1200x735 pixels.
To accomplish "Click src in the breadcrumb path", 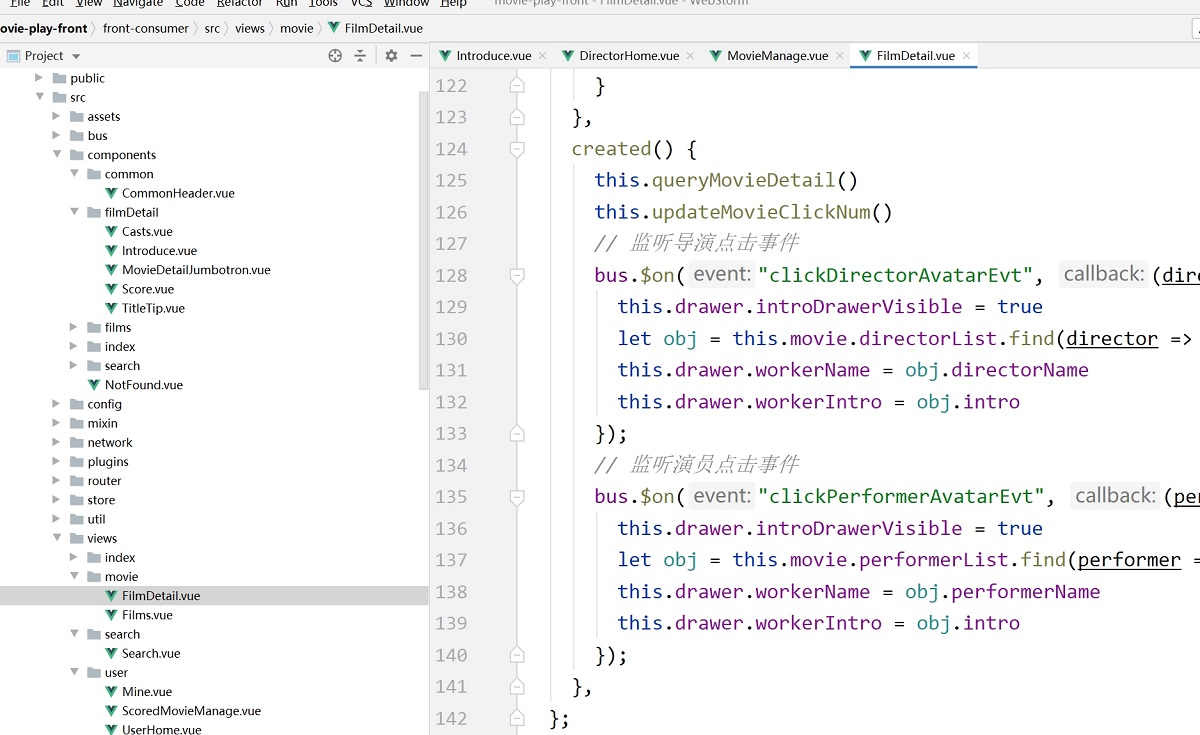I will click(x=212, y=29).
